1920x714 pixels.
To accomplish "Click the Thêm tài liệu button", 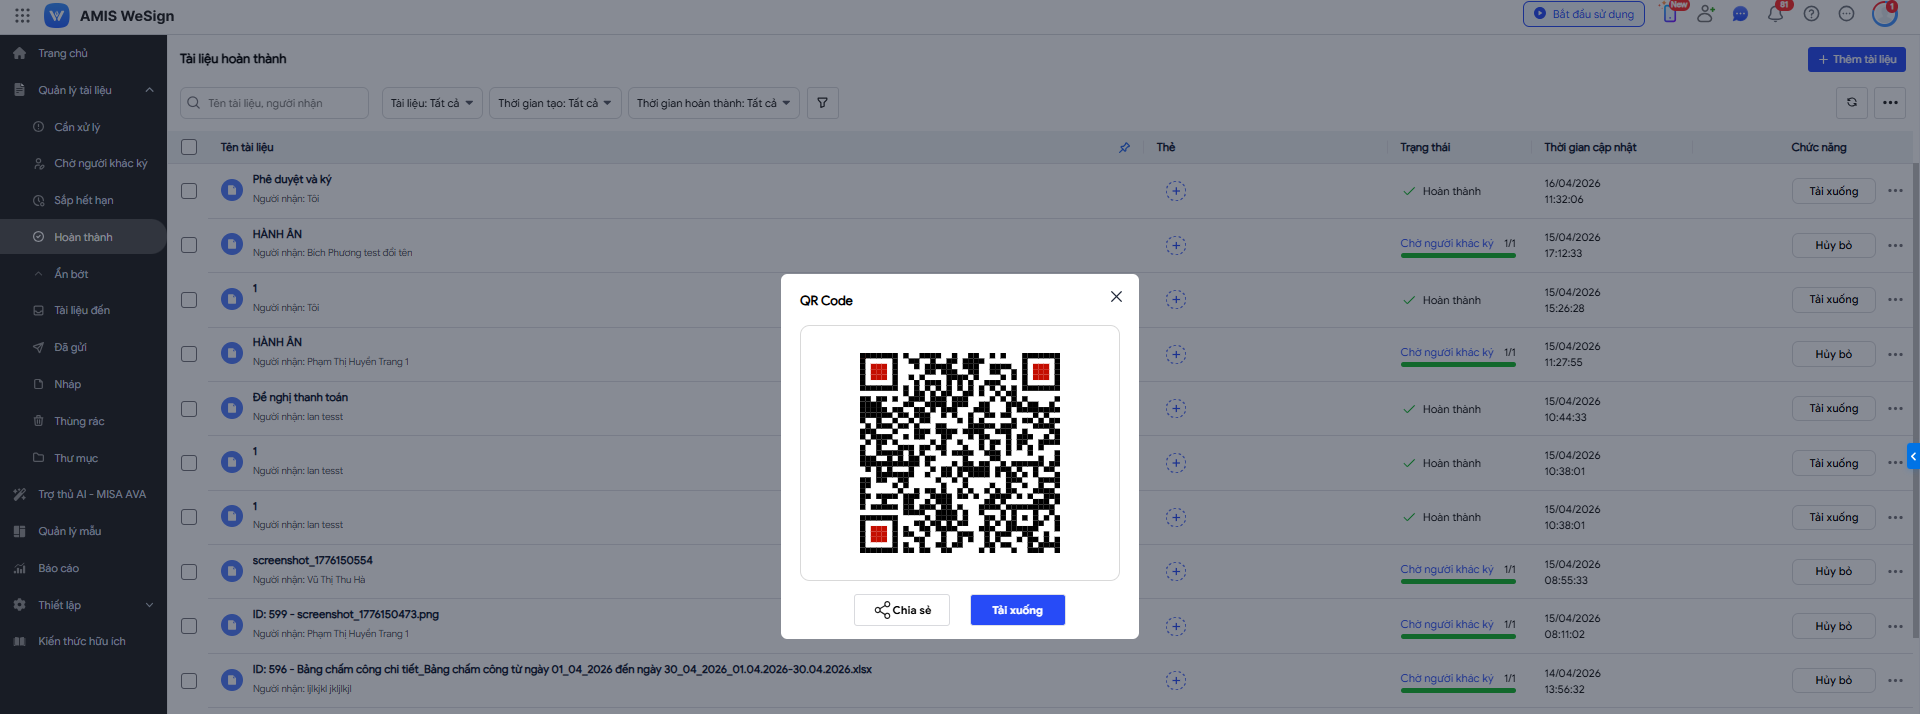I will pyautogui.click(x=1856, y=59).
